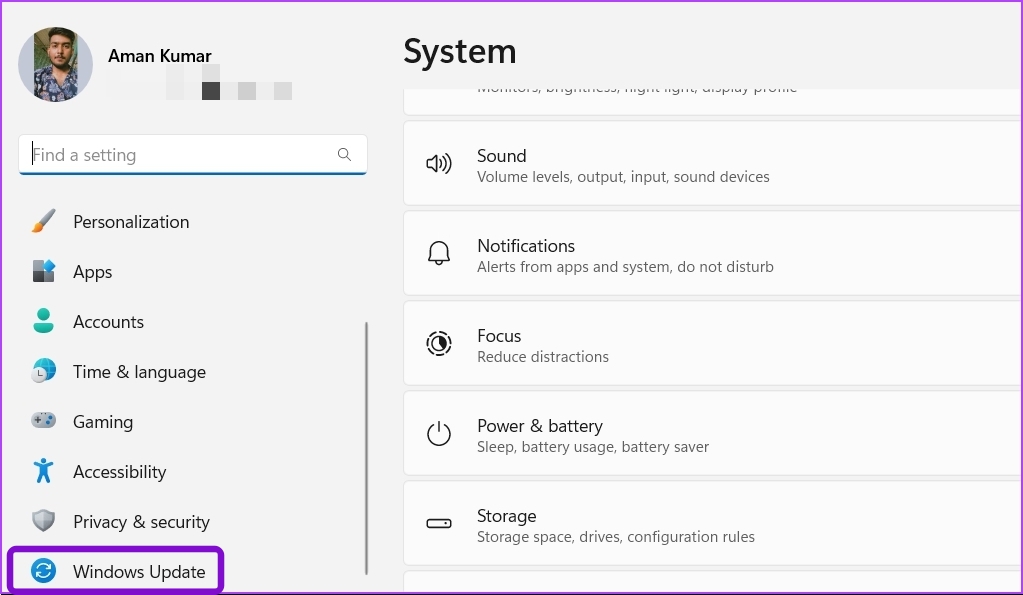Viewport: 1023px width, 595px height.
Task: Go to Apps settings
Action: click(x=93, y=272)
